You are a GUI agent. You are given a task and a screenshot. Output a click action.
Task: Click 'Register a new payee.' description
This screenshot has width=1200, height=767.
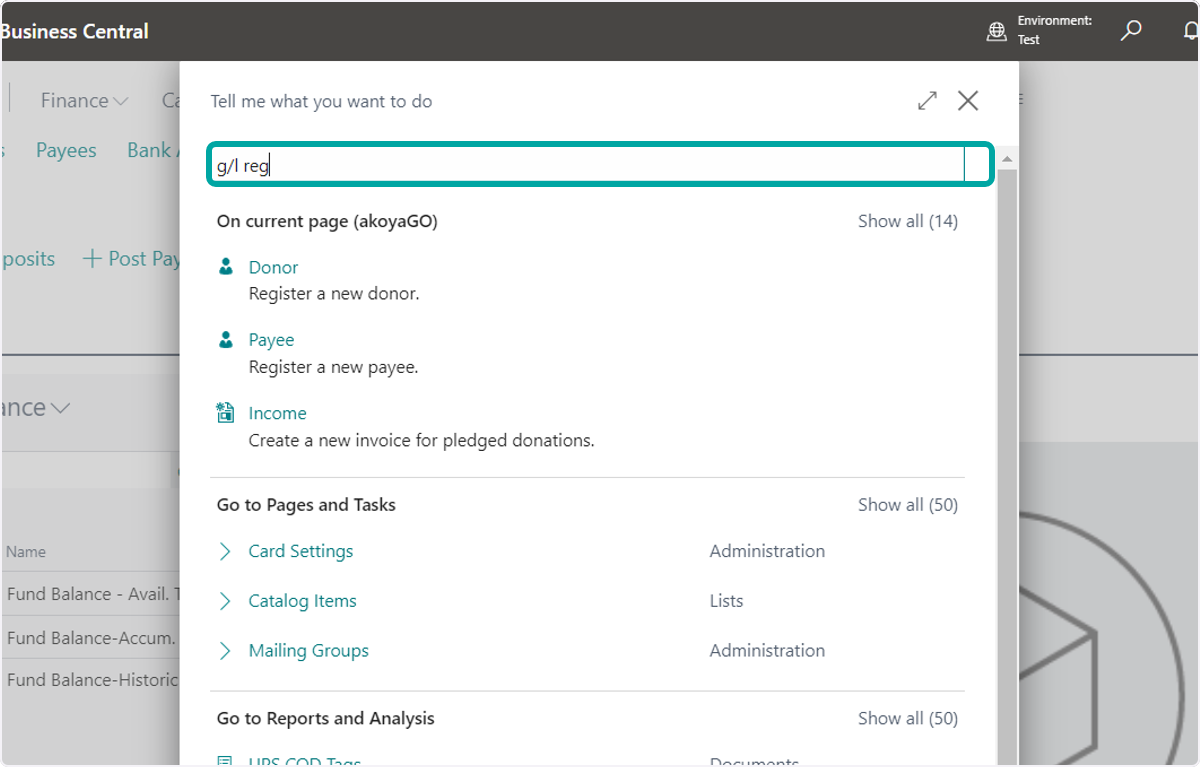point(333,367)
